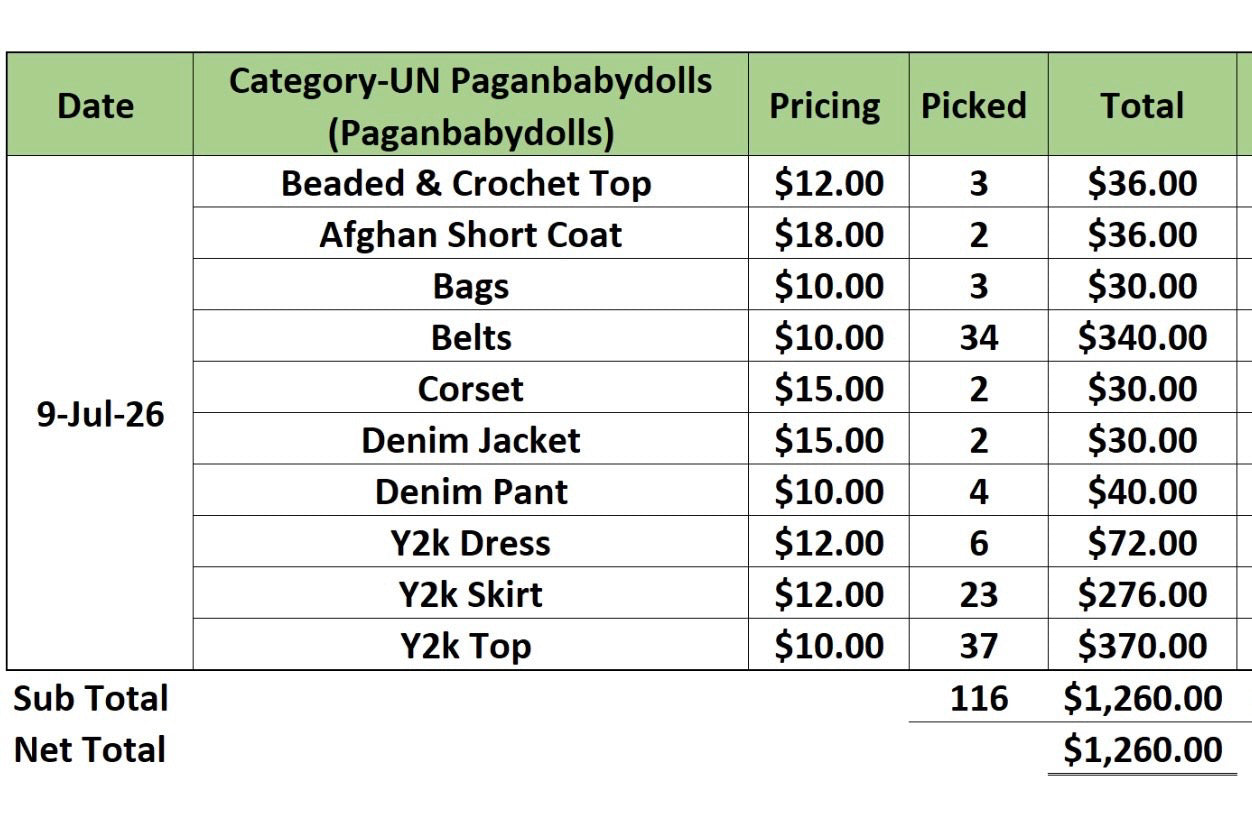Click the Afghan Short Coat cell
The width and height of the screenshot is (1252, 827).
pyautogui.click(x=470, y=234)
